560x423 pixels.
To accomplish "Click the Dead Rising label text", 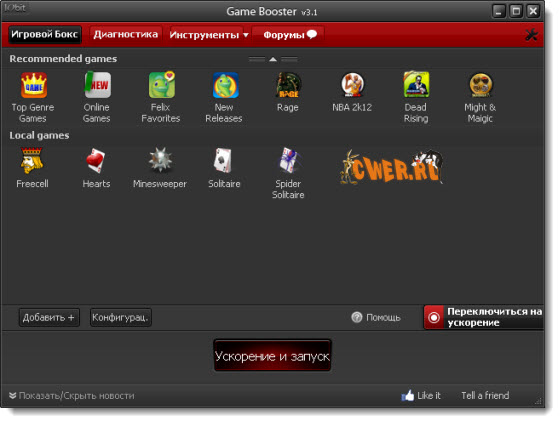I will 416,113.
